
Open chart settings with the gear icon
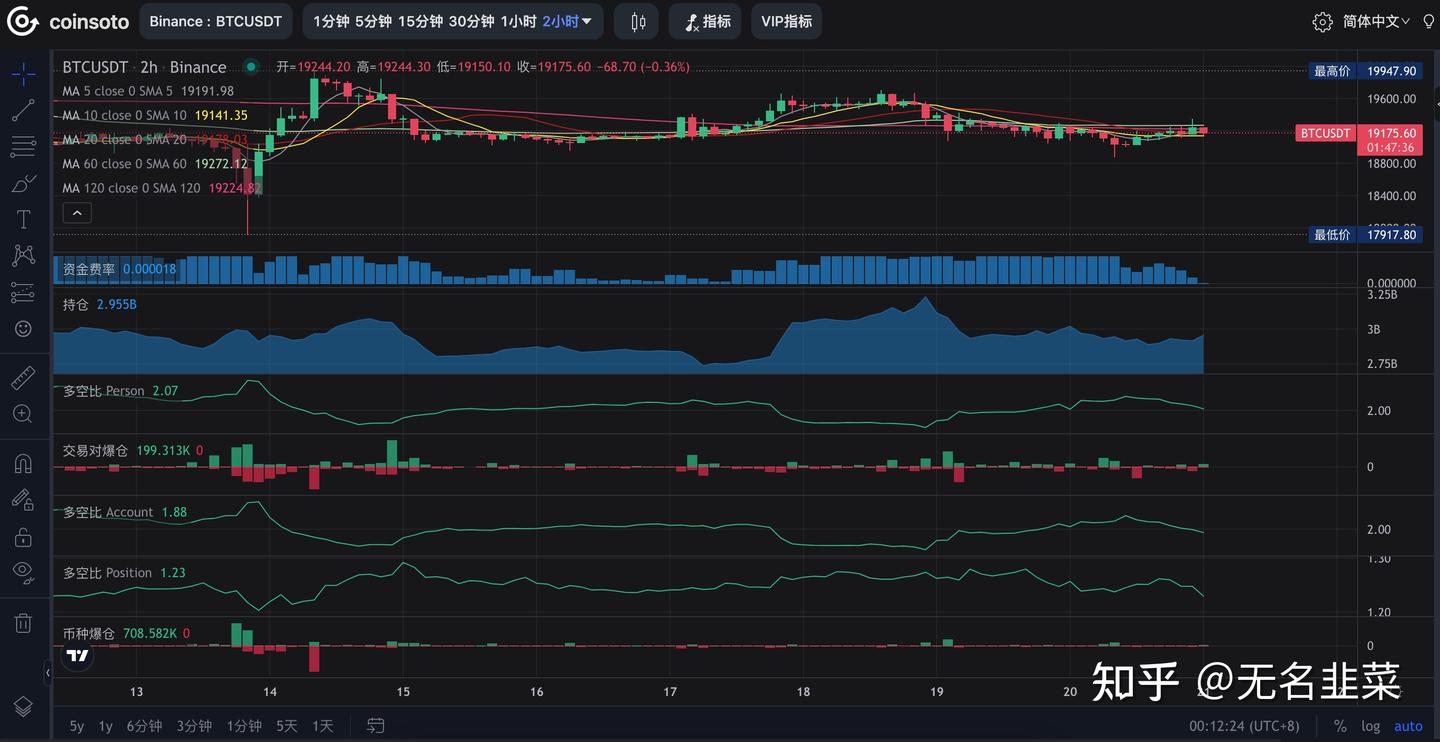tap(1322, 21)
